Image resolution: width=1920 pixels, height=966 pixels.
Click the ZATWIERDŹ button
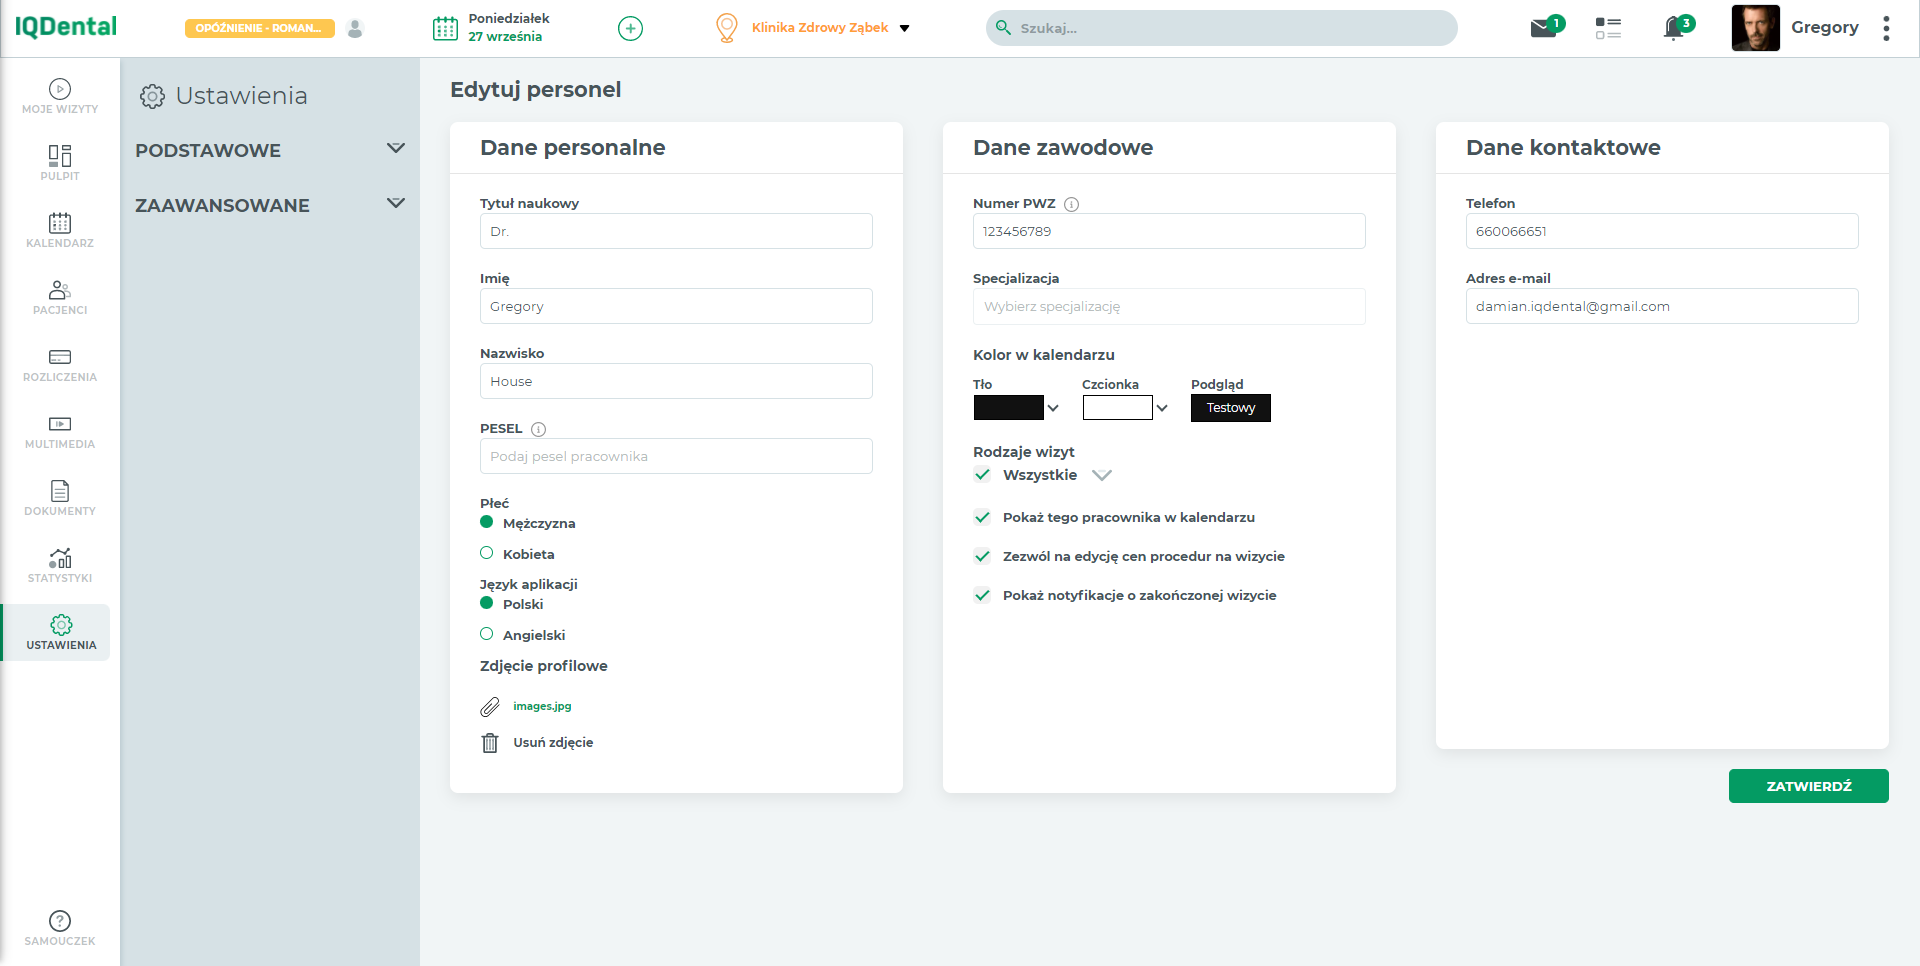tap(1808, 786)
